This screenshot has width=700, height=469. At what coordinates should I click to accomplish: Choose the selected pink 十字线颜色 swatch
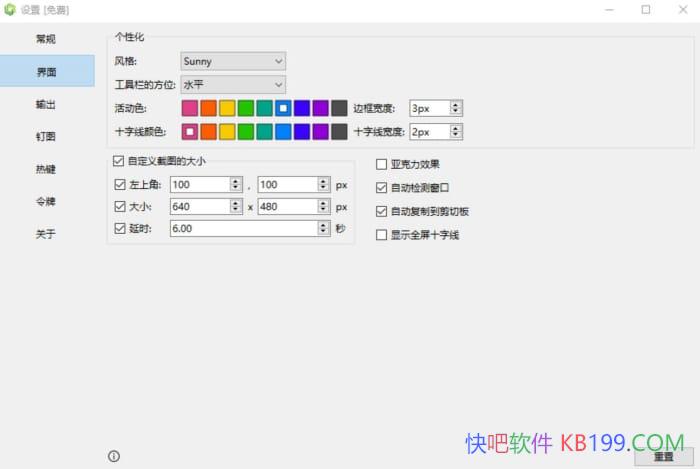190,132
